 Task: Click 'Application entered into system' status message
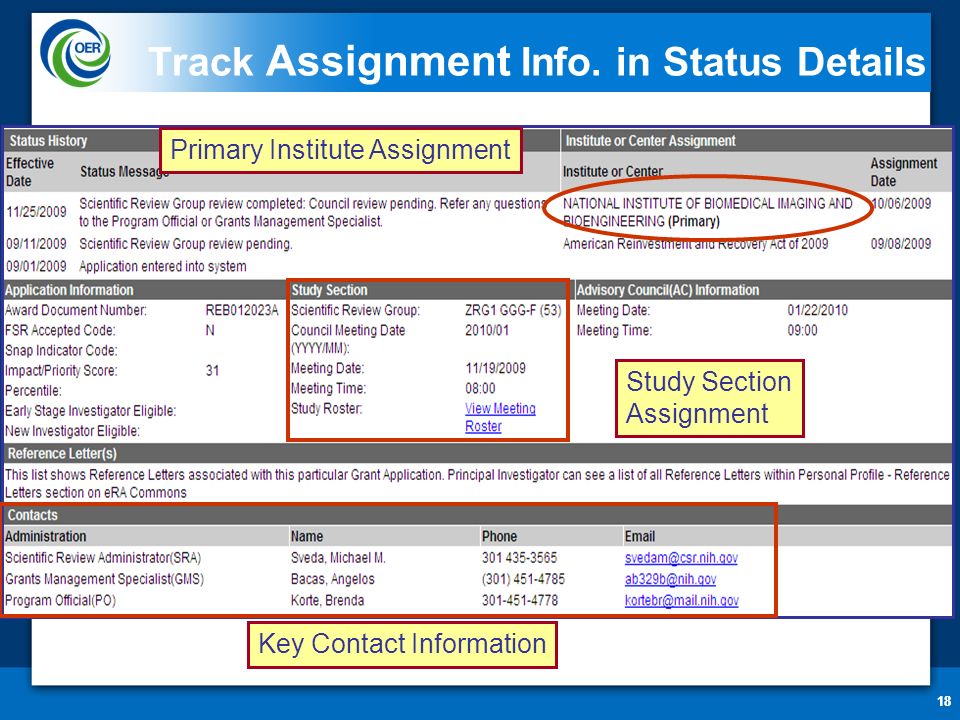[163, 266]
